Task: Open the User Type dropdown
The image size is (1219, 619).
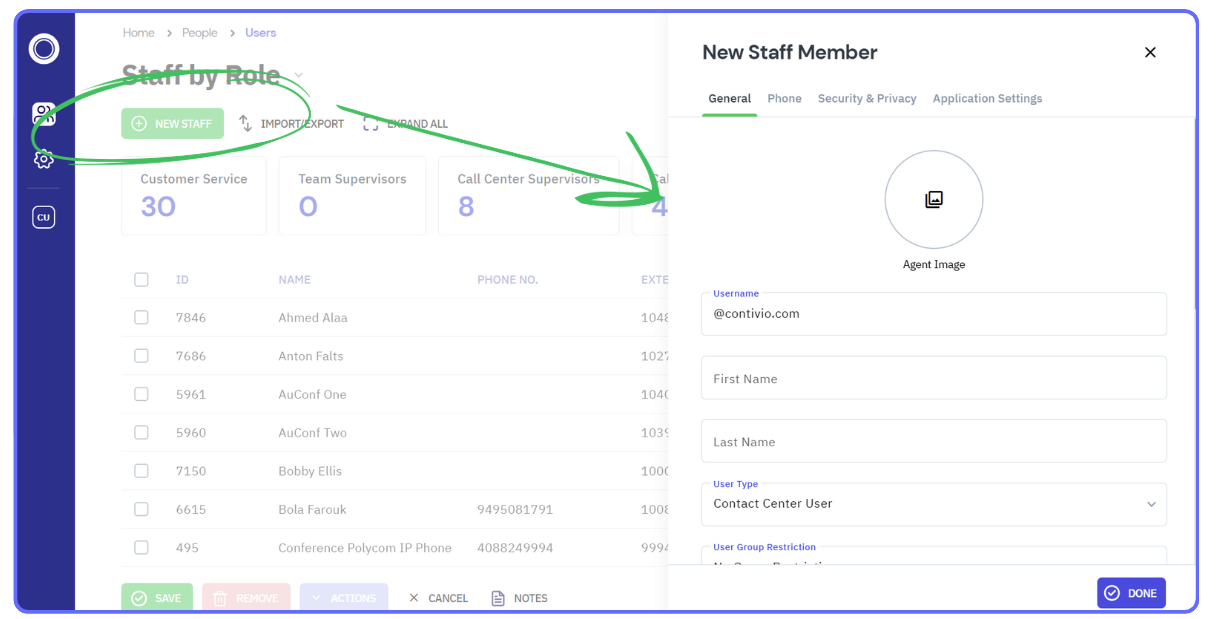Action: pos(933,504)
